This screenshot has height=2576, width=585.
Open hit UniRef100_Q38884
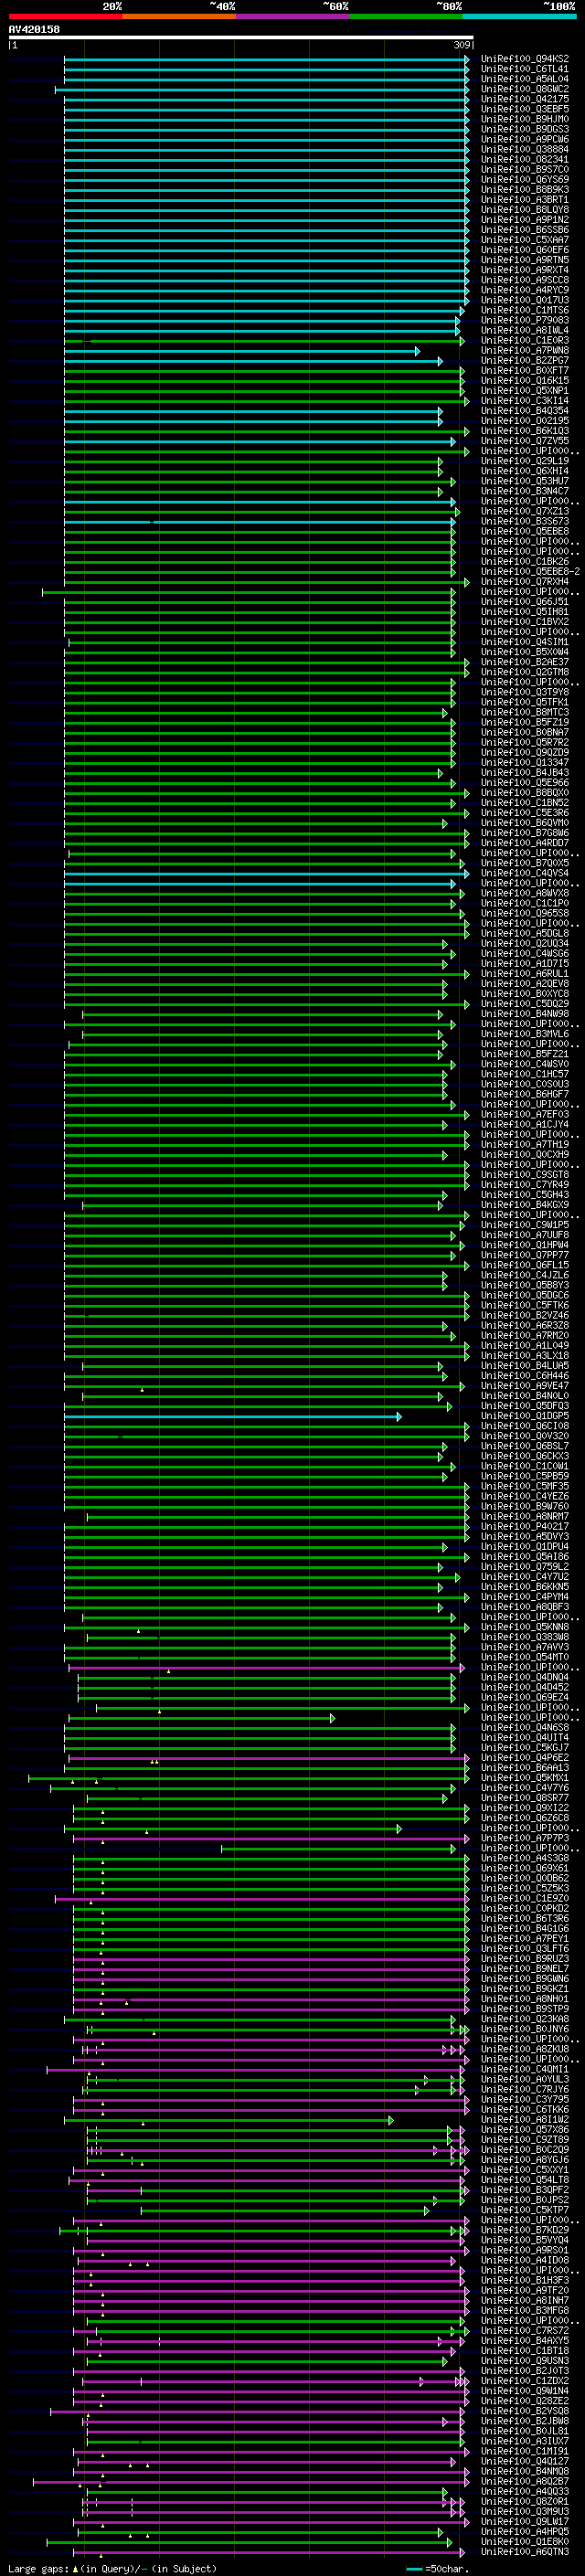pyautogui.click(x=525, y=149)
